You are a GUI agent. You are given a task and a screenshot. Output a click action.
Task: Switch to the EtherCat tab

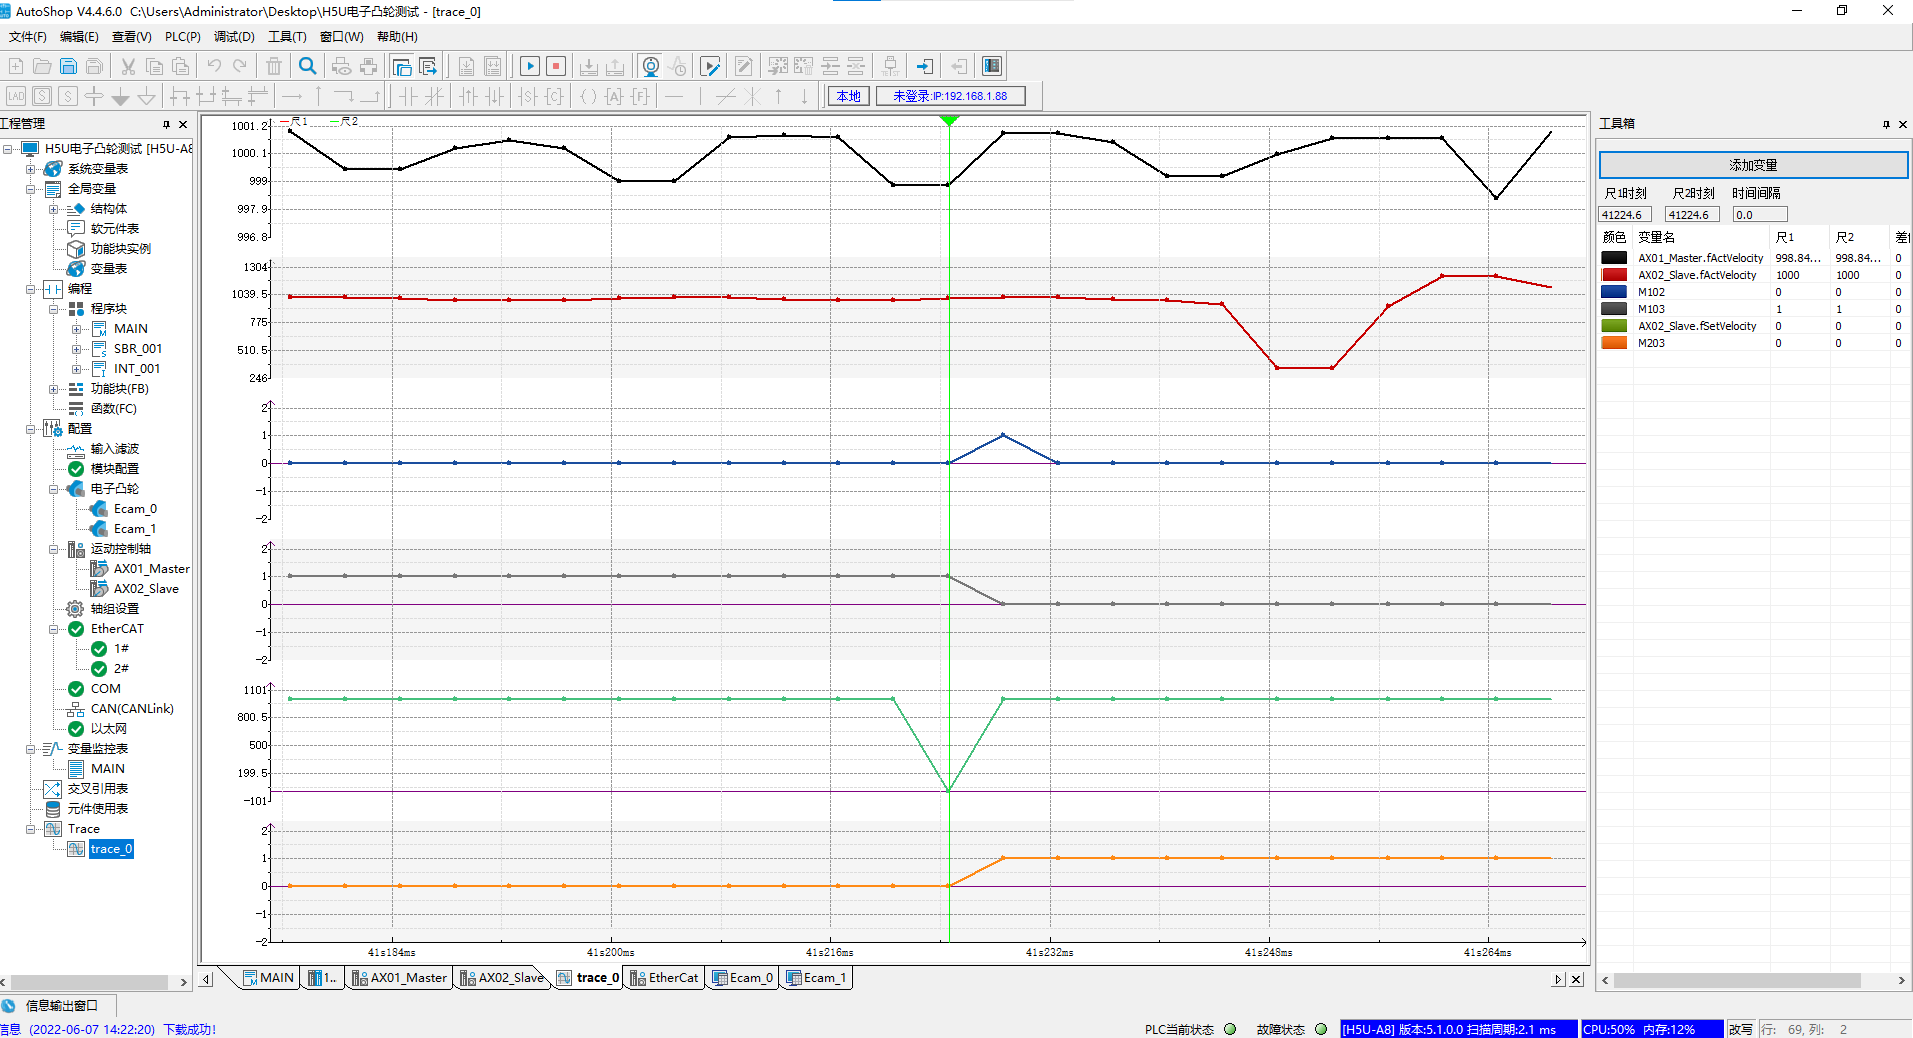(664, 978)
